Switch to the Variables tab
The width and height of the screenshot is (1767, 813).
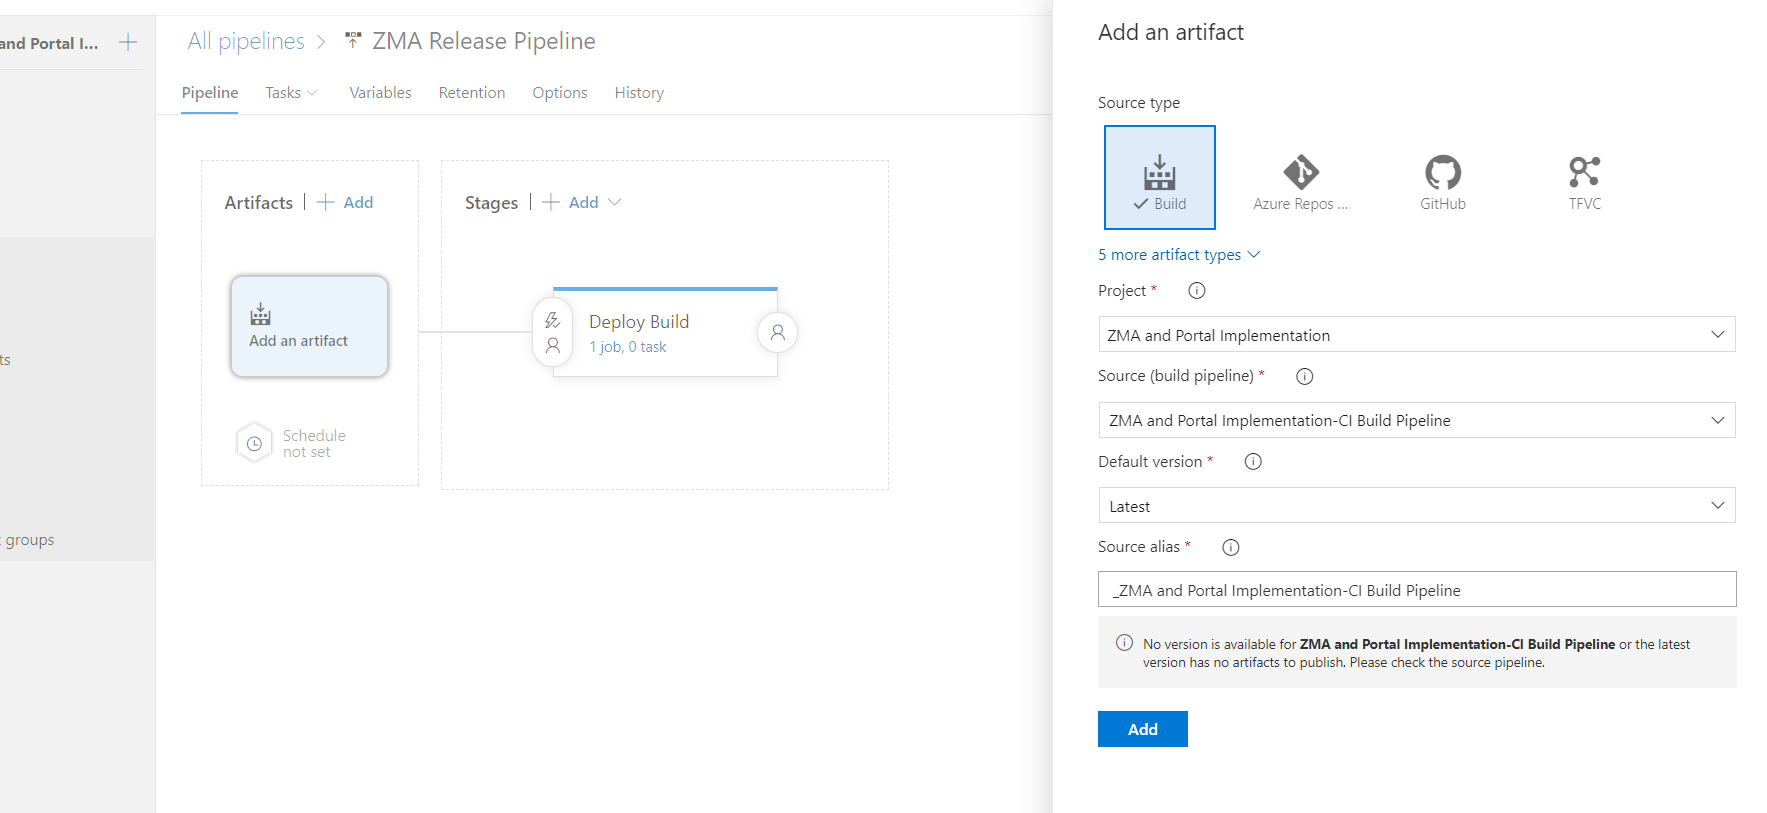coord(380,93)
